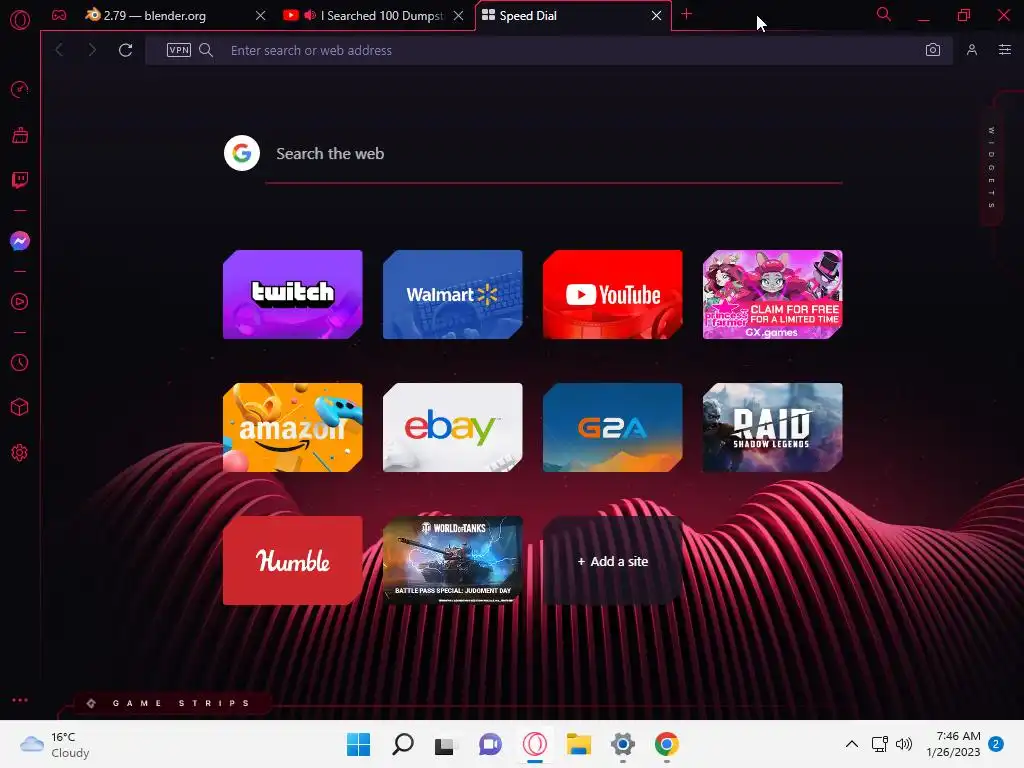1024x768 pixels.
Task: Open Messenger in sidebar
Action: [20, 241]
